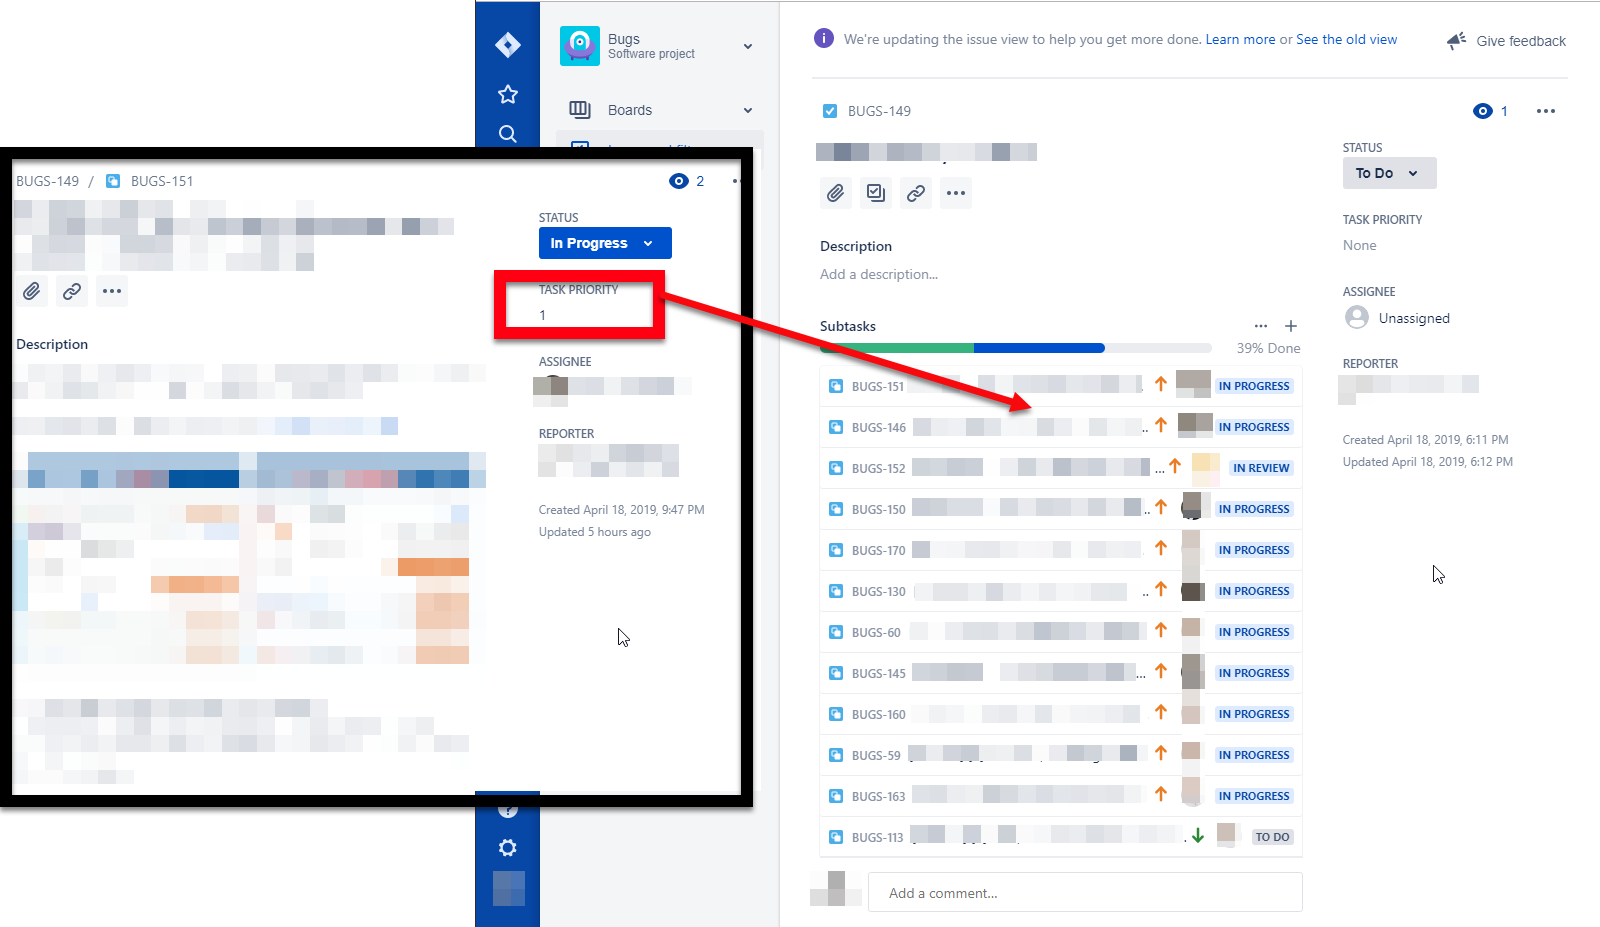Click the Boards icon in project sidebar

(x=580, y=110)
